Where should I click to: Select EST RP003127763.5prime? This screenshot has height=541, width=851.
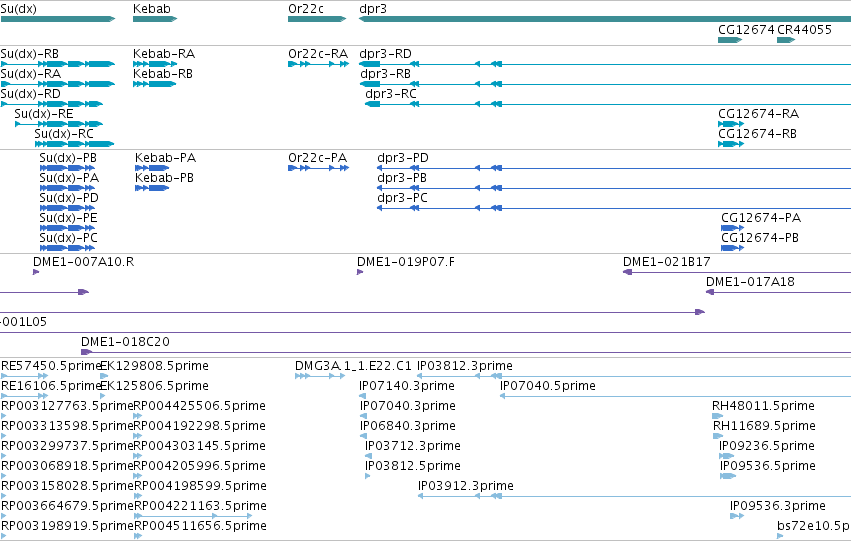pos(4,416)
